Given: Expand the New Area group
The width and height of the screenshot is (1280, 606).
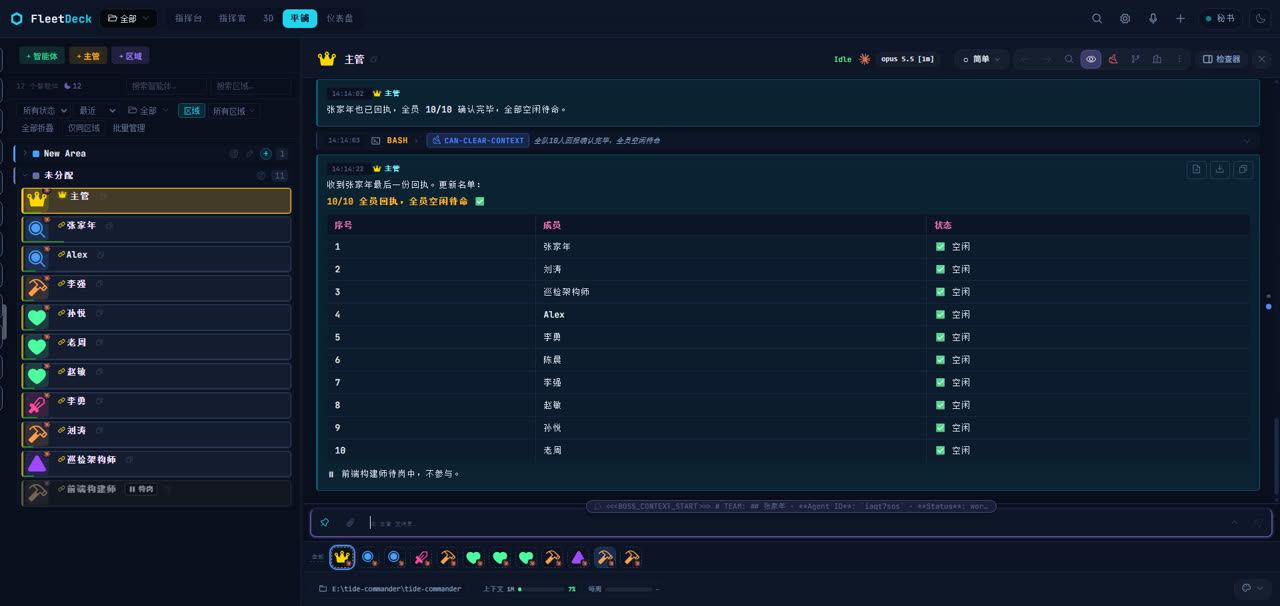Looking at the screenshot, I should (25, 153).
